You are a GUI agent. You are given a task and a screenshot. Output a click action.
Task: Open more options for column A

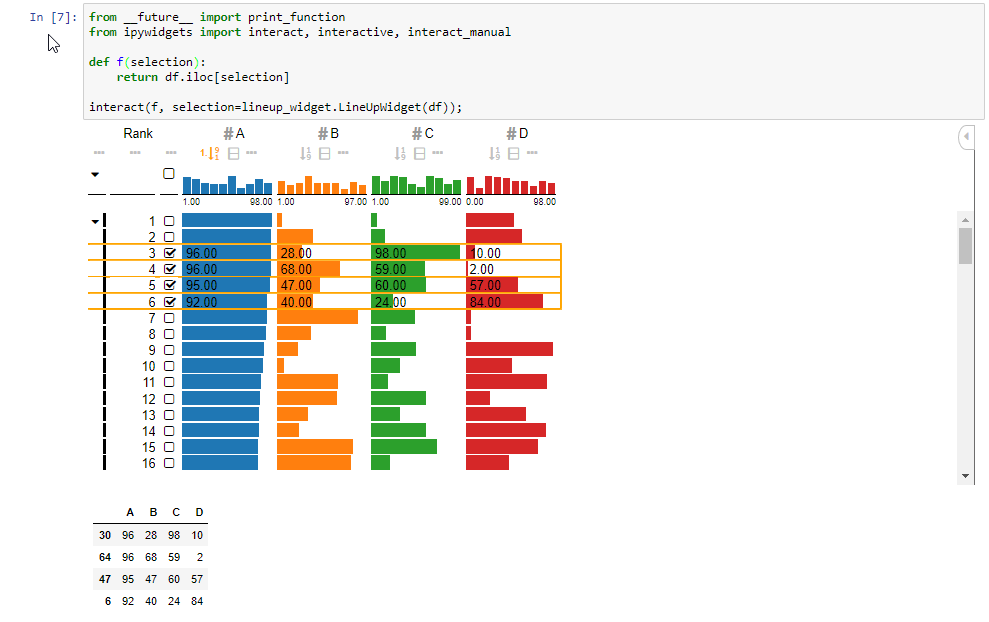pos(252,153)
